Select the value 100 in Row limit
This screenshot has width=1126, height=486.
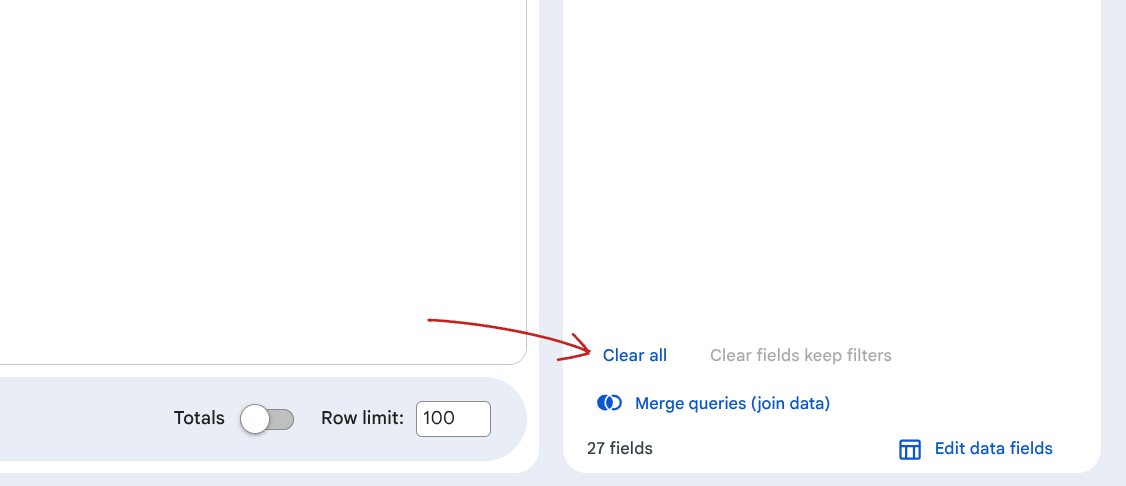(x=439, y=418)
